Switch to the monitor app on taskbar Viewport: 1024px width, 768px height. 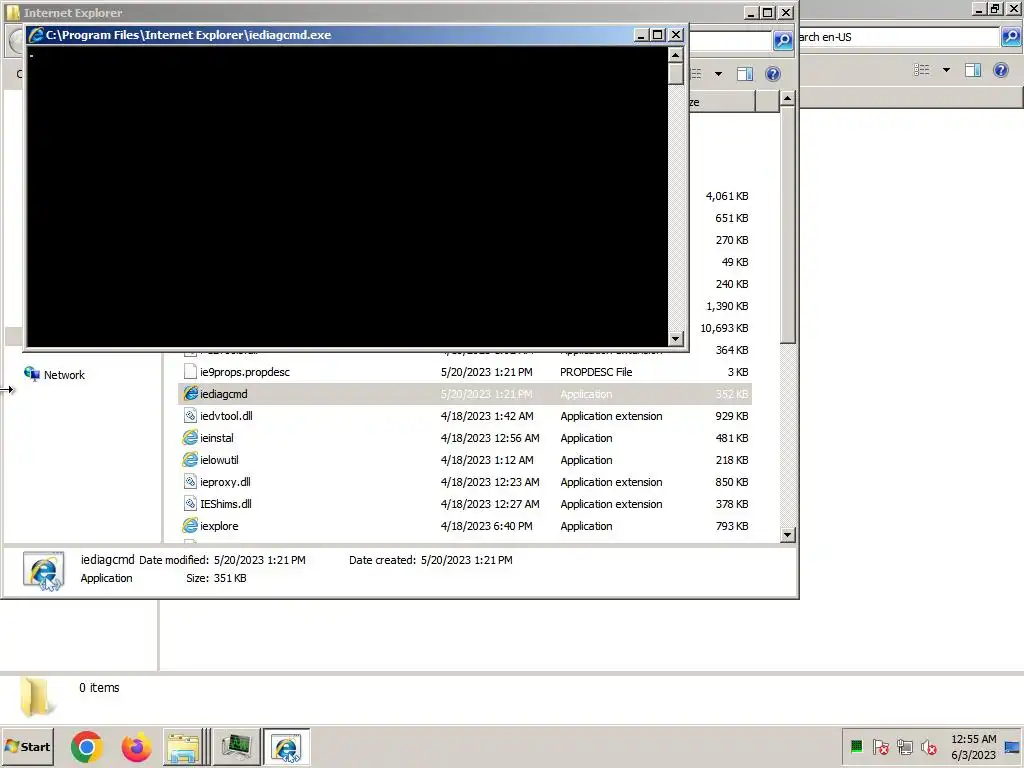tap(236, 746)
